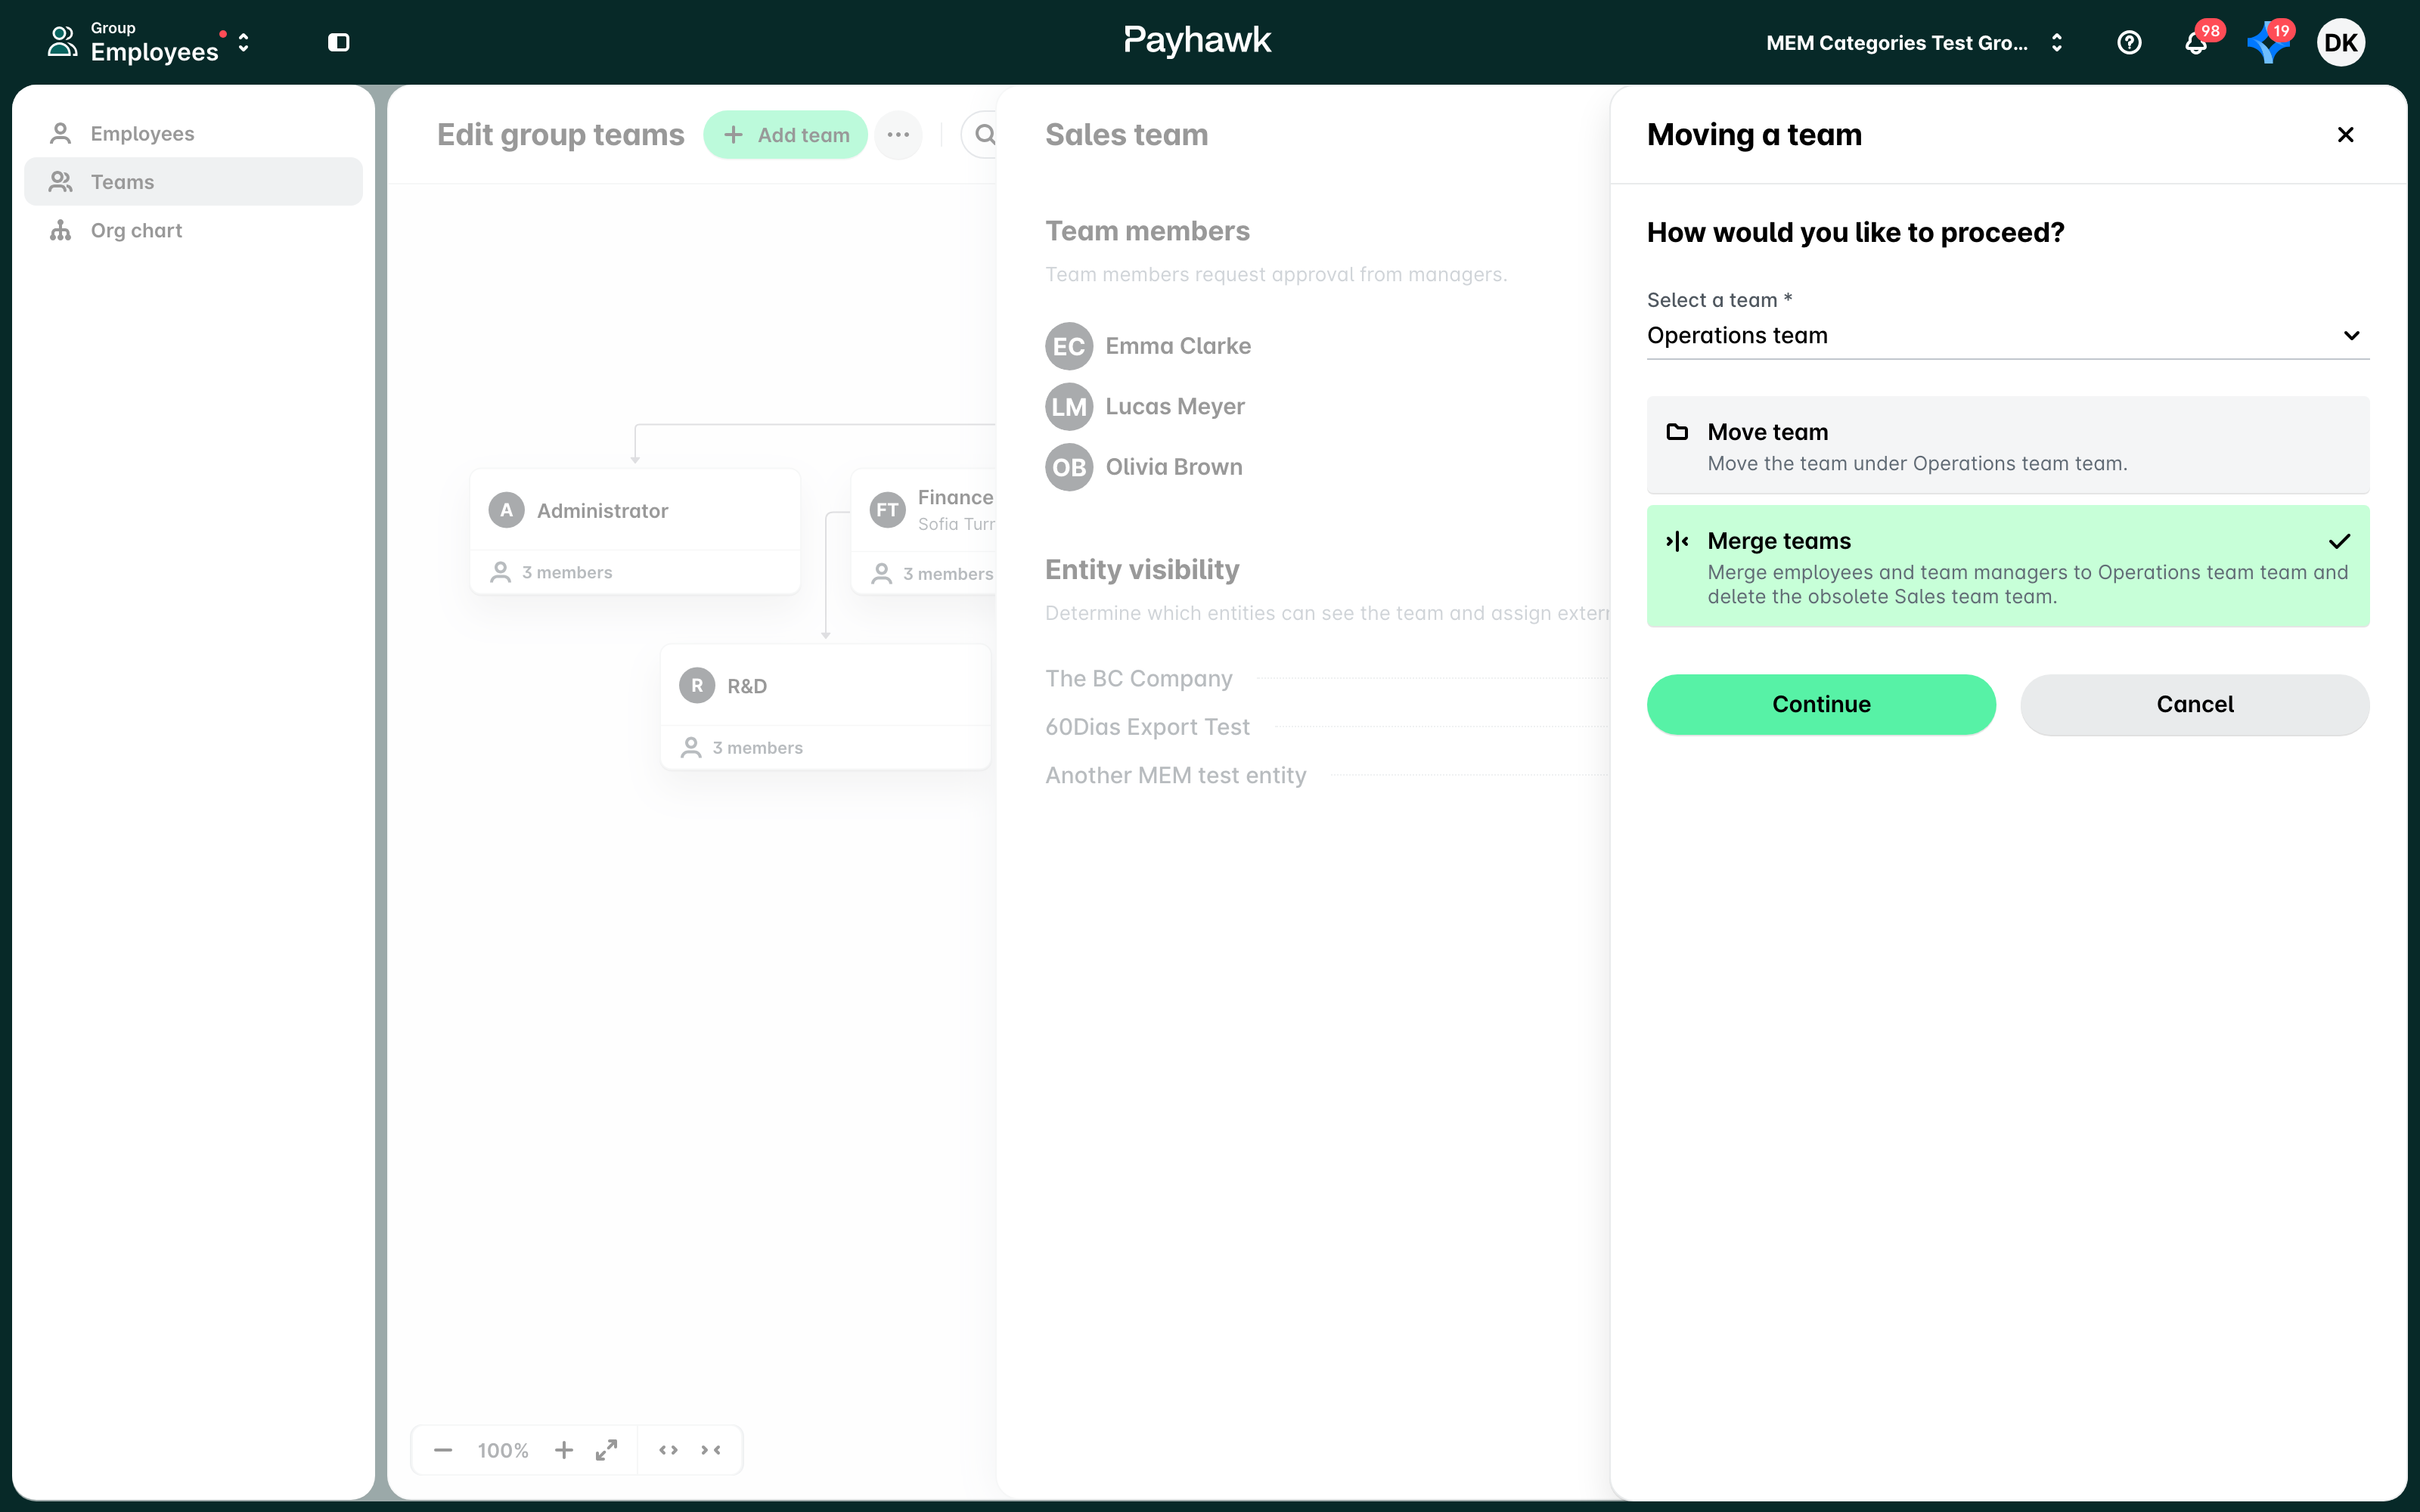
Task: Open the Group Employees module switcher
Action: click(x=150, y=42)
